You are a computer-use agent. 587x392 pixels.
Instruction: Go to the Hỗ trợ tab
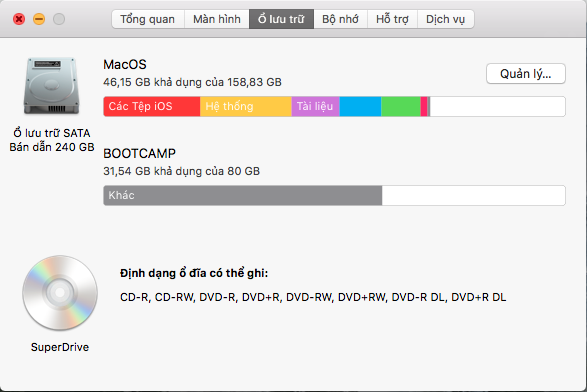point(392,19)
